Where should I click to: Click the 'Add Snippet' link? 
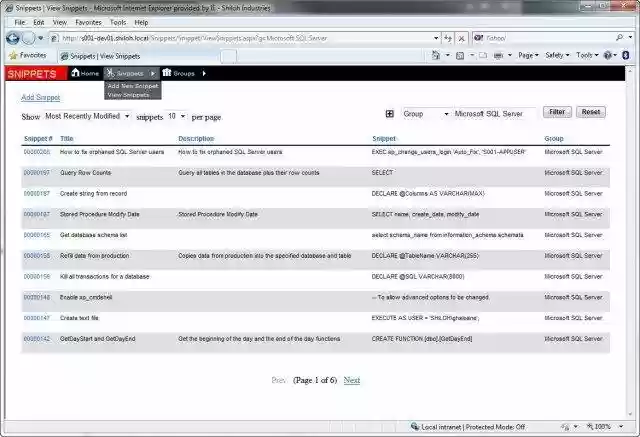40,98
